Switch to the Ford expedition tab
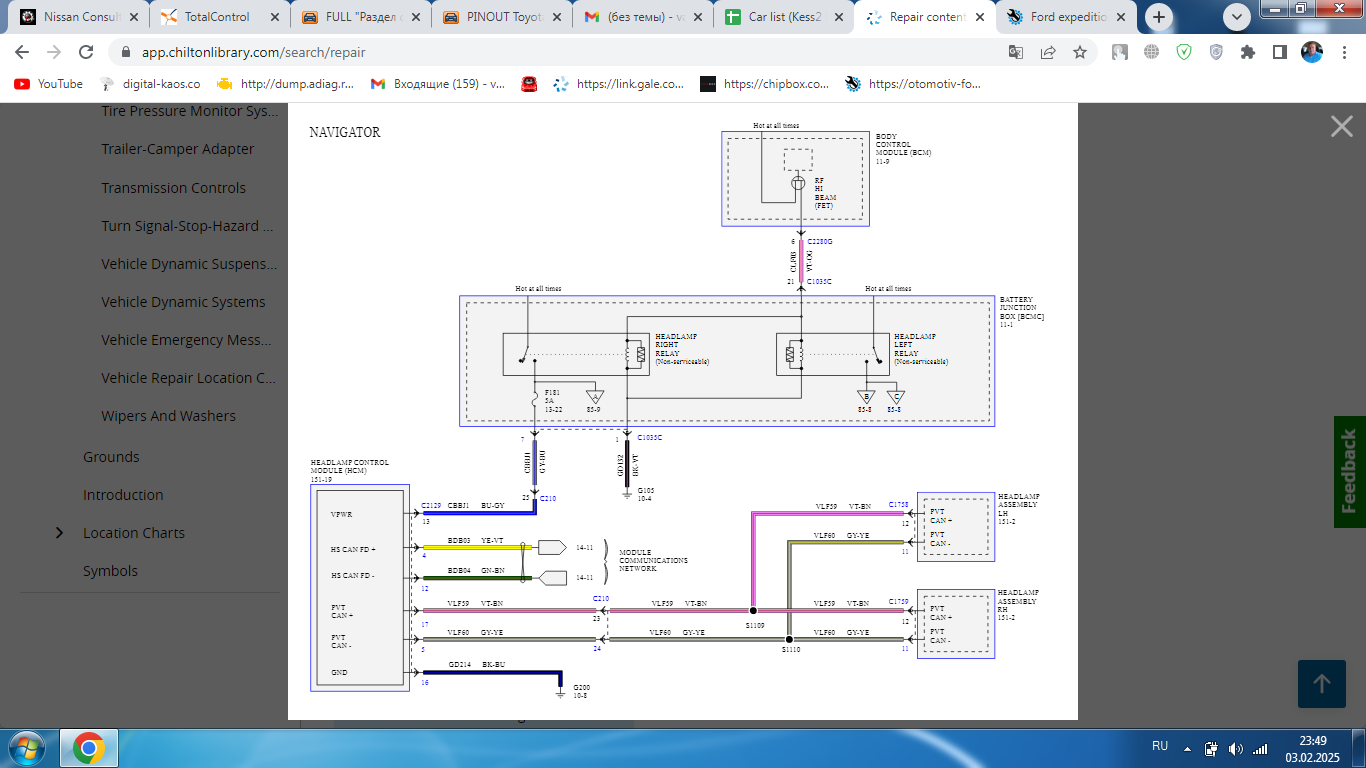Viewport: 1366px width, 768px height. pos(1066,17)
